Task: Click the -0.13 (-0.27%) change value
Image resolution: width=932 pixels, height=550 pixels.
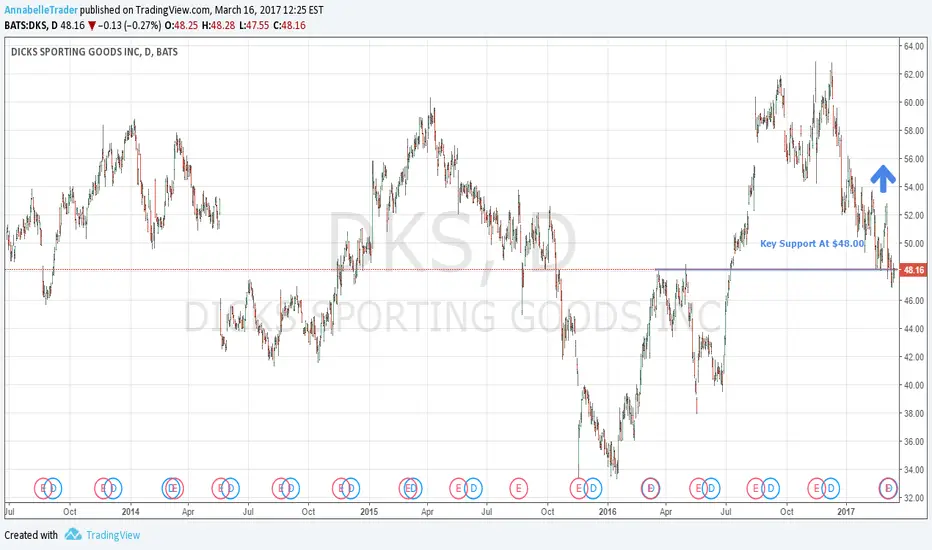Action: coord(129,26)
